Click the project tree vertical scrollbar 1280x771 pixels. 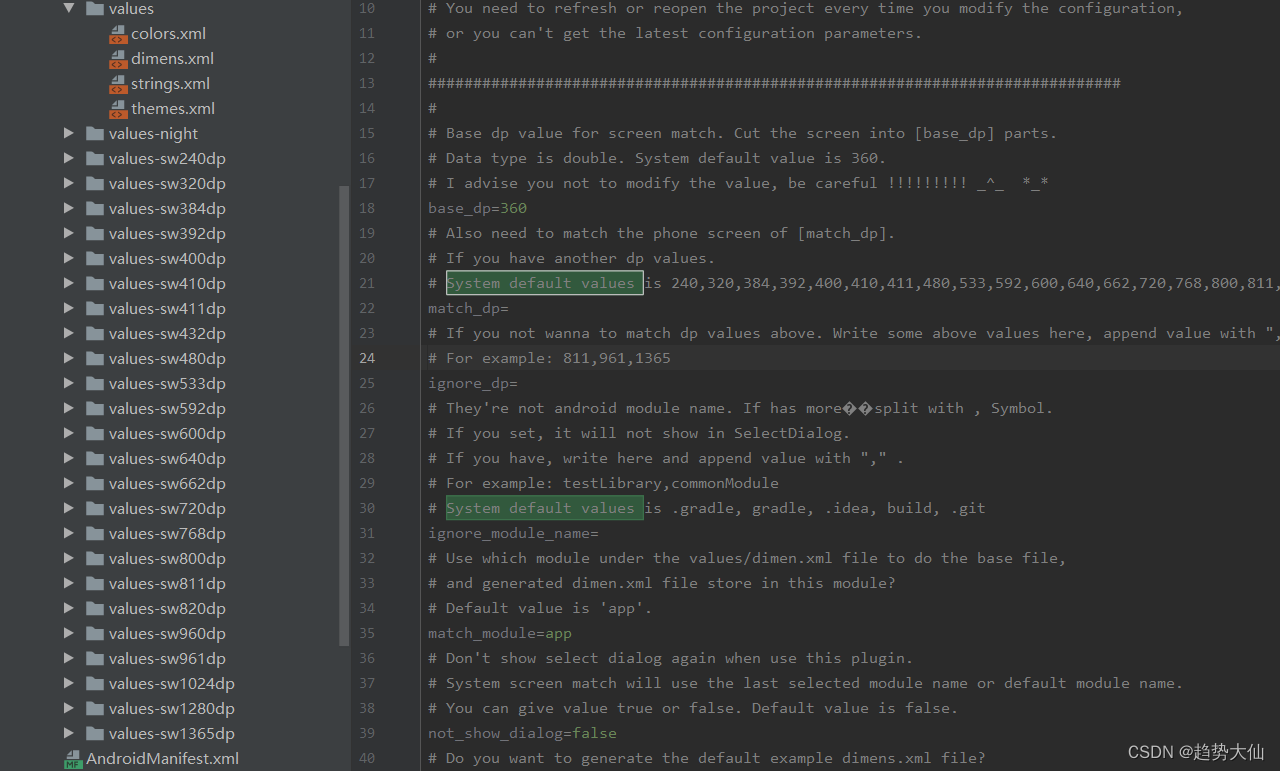coord(345,415)
